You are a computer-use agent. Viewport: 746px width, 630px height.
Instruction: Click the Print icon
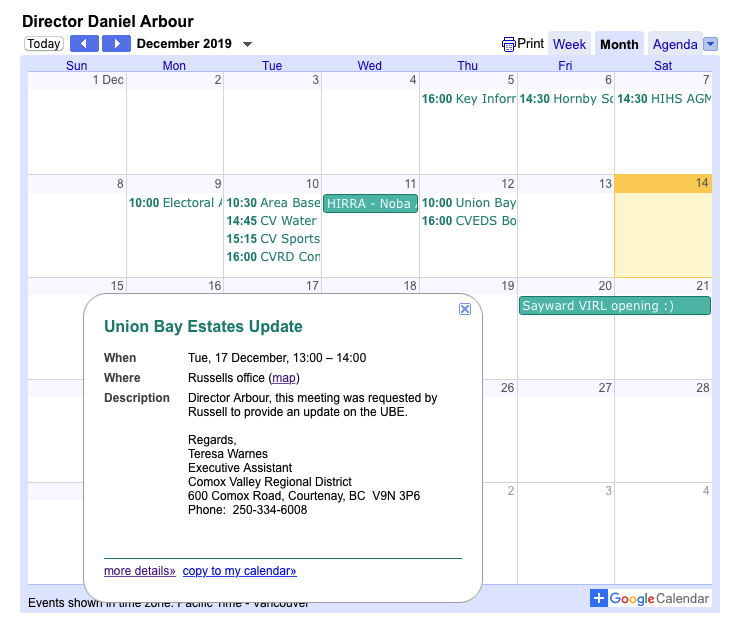pos(509,44)
